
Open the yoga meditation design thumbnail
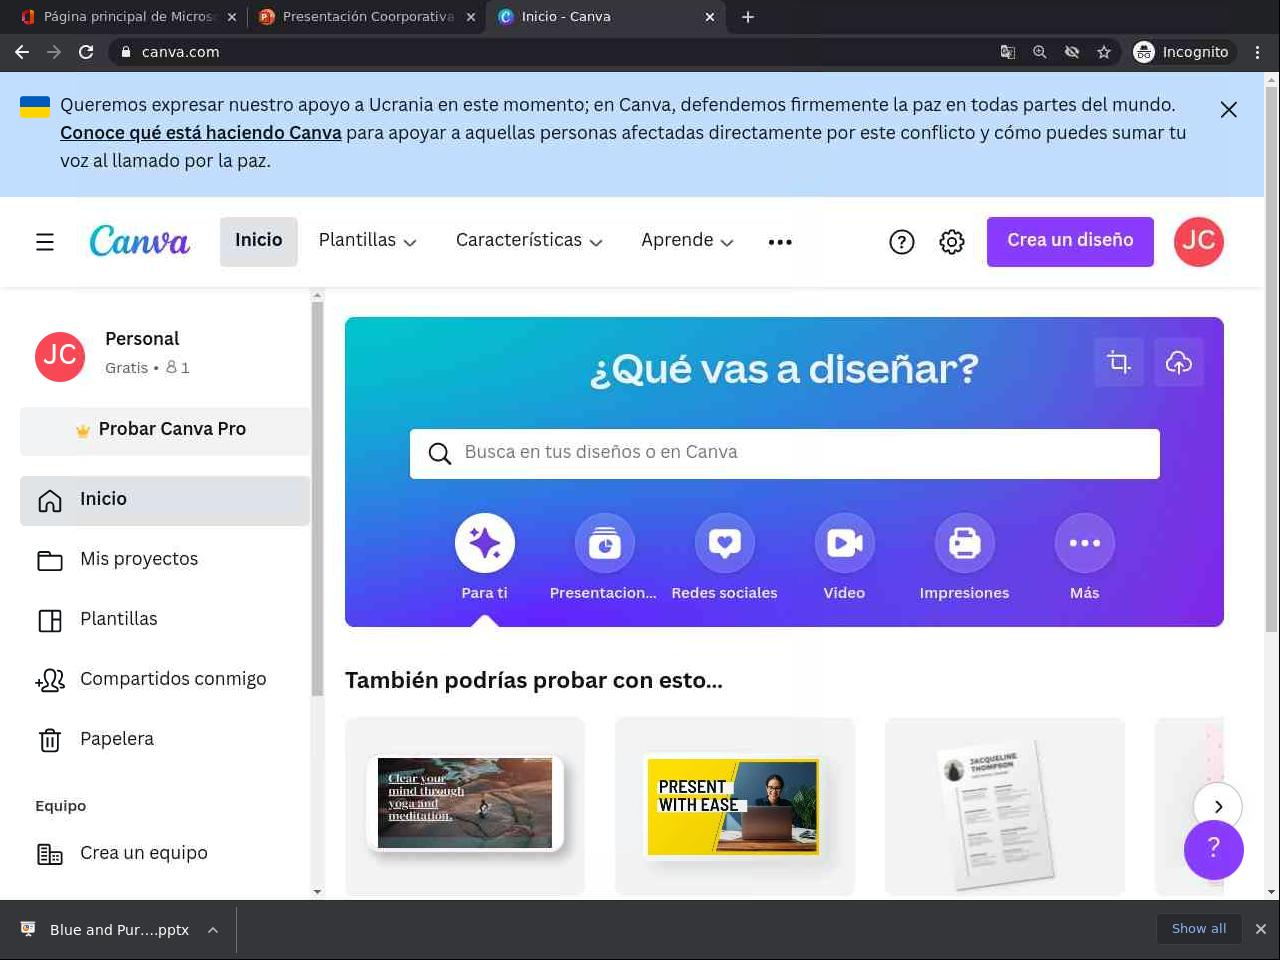tap(465, 806)
